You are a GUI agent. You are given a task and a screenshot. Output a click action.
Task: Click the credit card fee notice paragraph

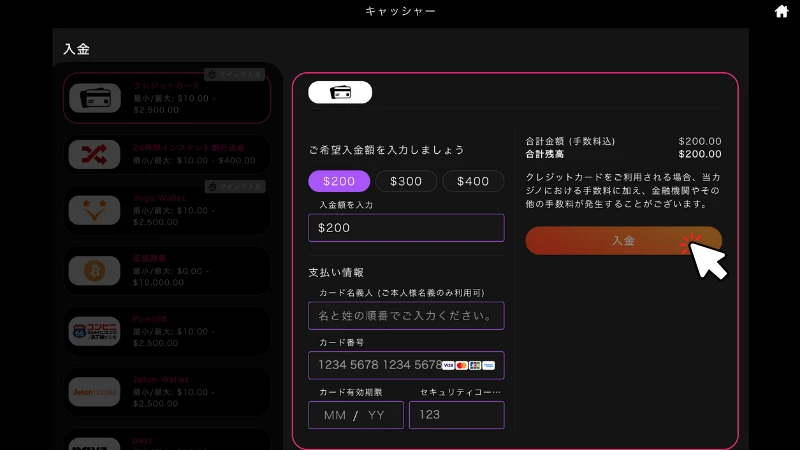click(x=623, y=190)
